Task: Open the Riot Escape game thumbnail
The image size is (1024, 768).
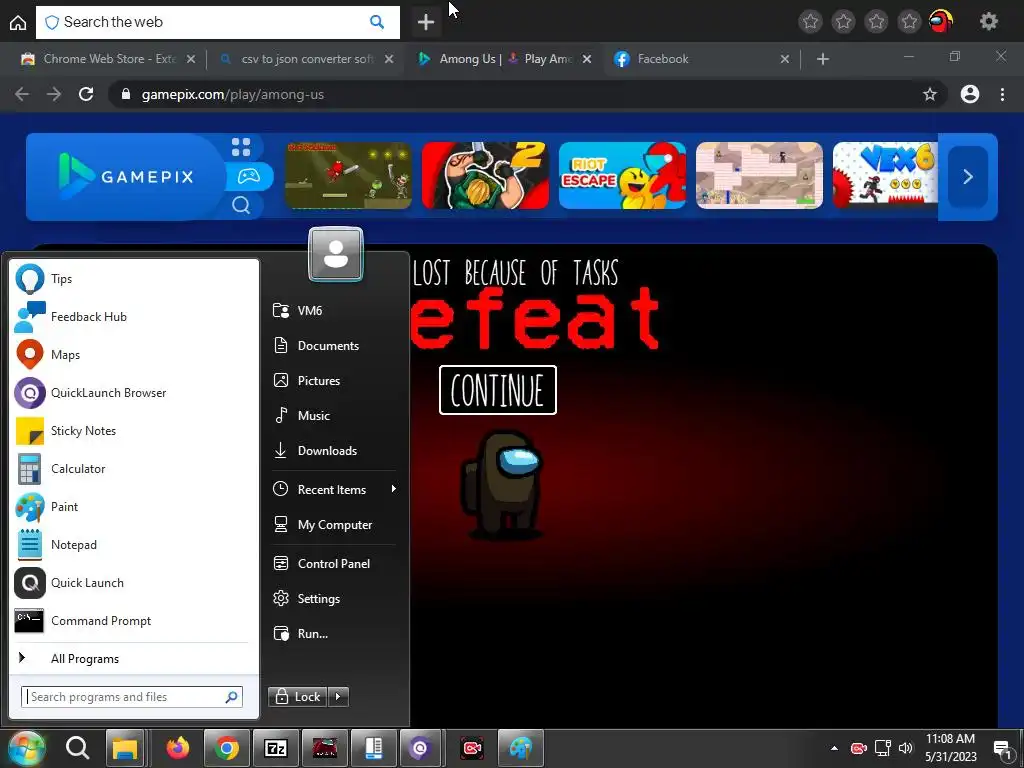Action: pos(622,176)
